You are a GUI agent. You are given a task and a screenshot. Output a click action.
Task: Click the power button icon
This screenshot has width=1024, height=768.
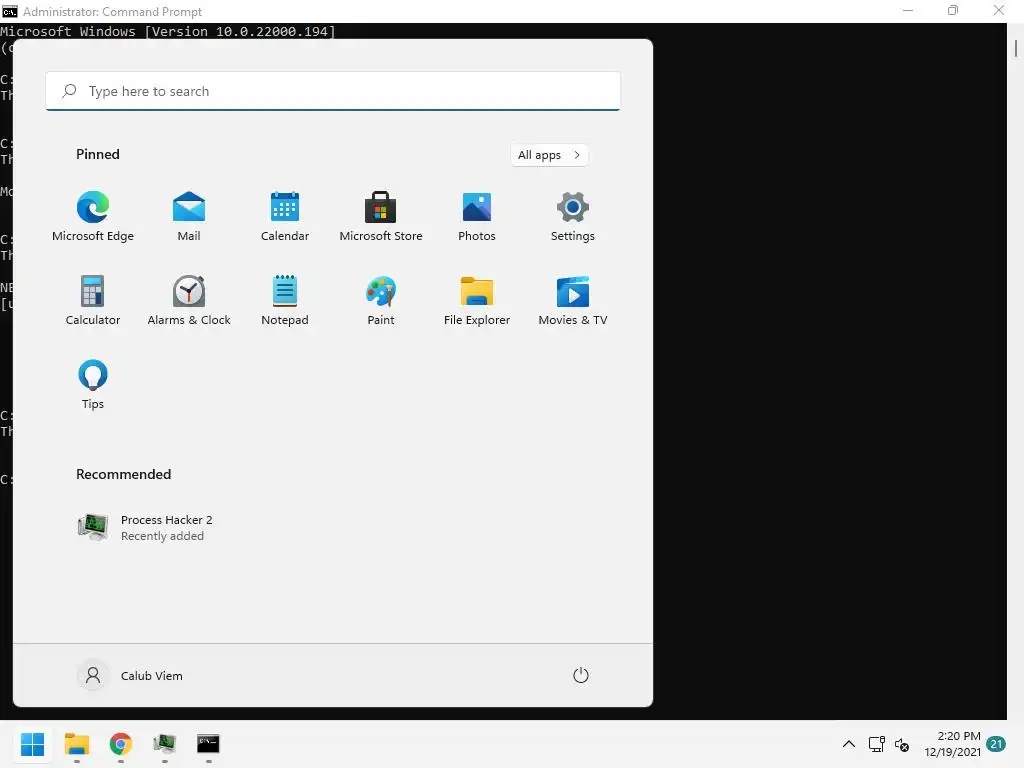tap(581, 675)
